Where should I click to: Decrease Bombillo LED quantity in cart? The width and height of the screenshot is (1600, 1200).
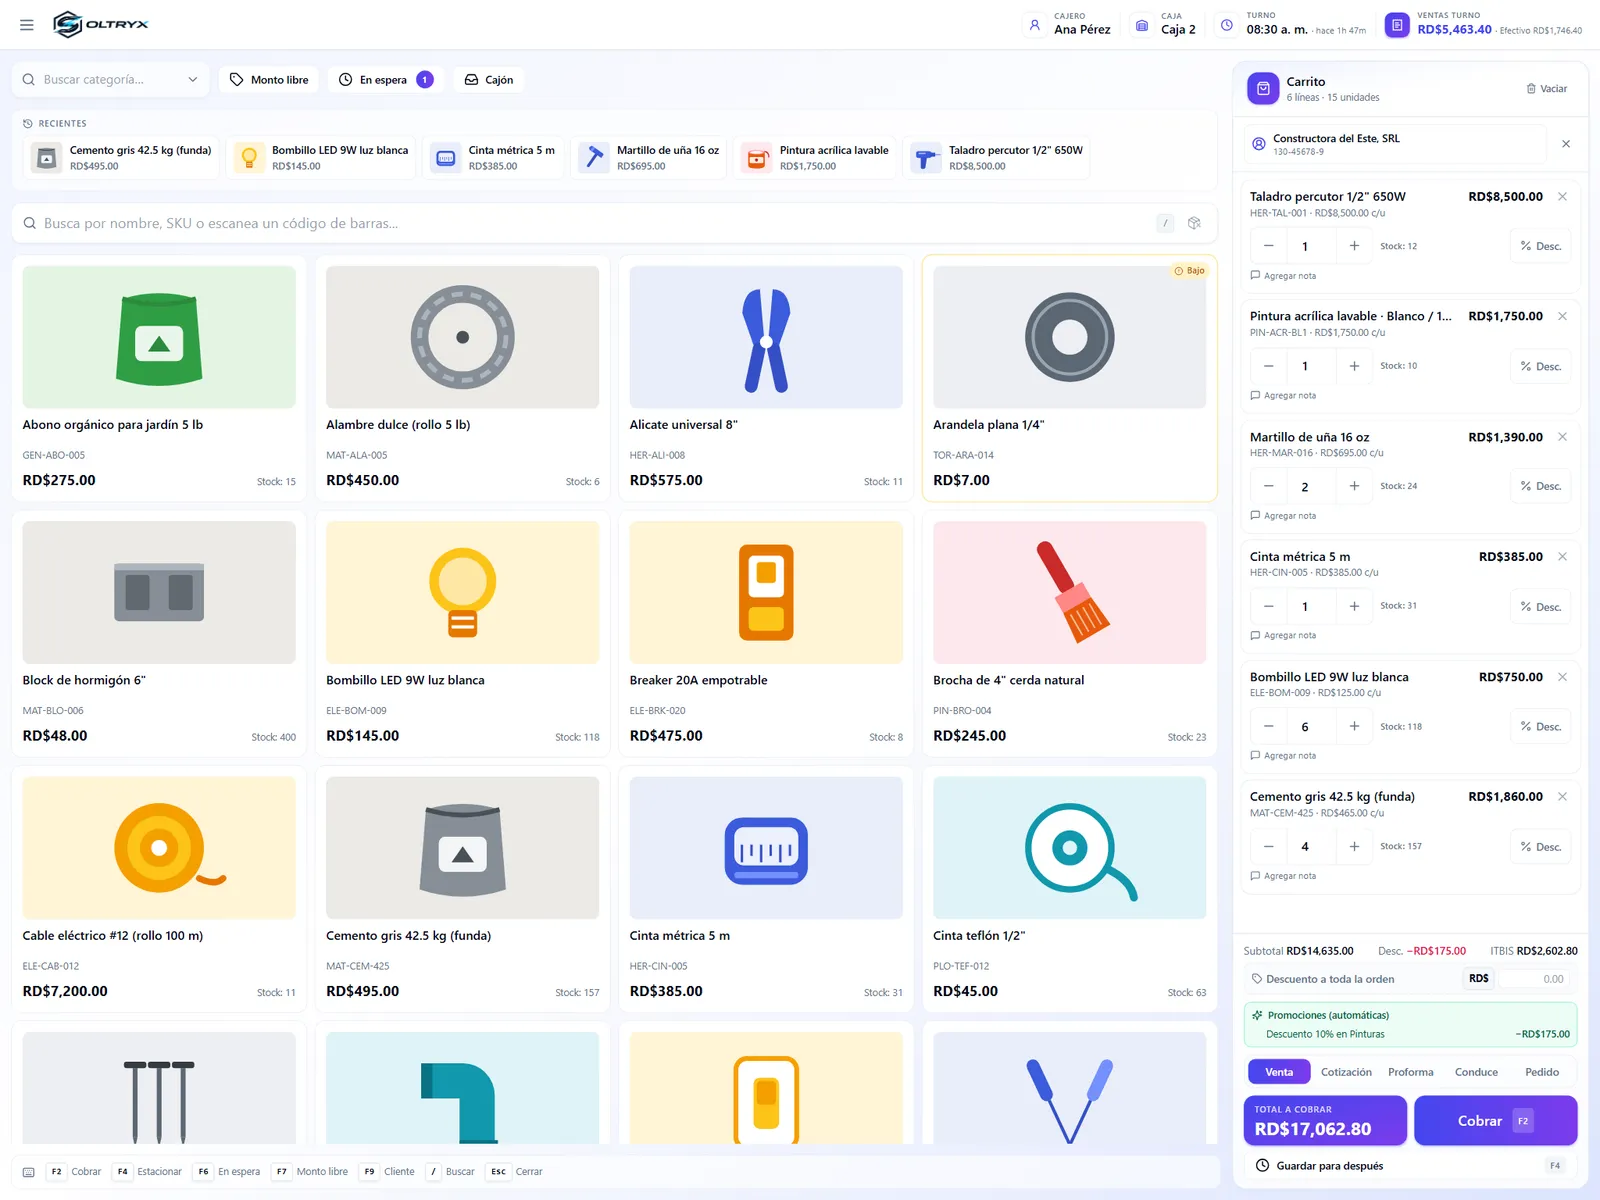[x=1268, y=727]
